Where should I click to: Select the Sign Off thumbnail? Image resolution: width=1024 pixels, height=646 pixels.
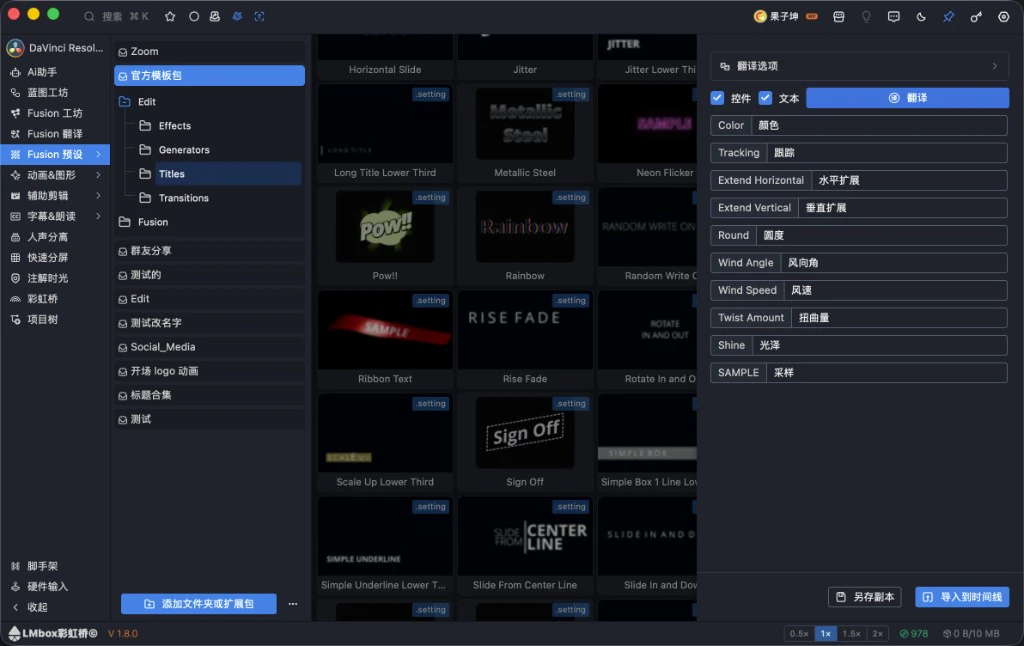point(525,434)
